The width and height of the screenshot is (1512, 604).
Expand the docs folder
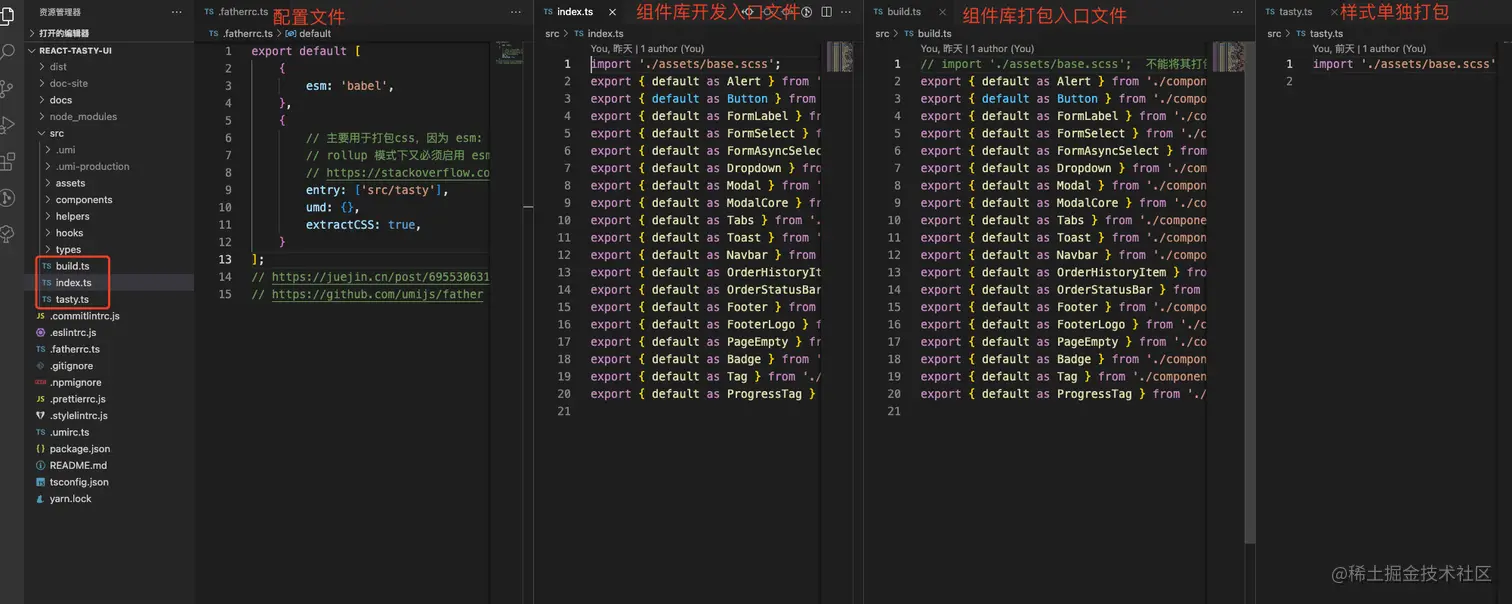[x=108, y=100]
